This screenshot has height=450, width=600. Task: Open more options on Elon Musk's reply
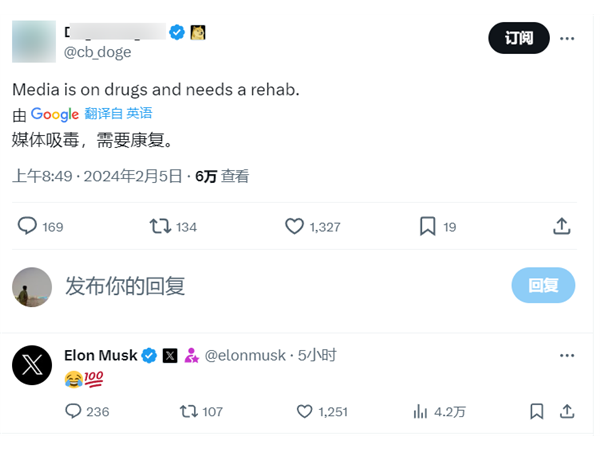click(x=567, y=355)
